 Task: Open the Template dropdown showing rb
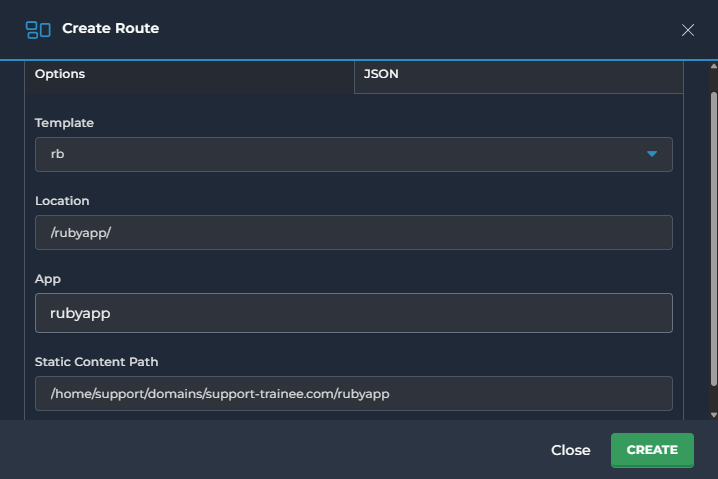[x=354, y=154]
